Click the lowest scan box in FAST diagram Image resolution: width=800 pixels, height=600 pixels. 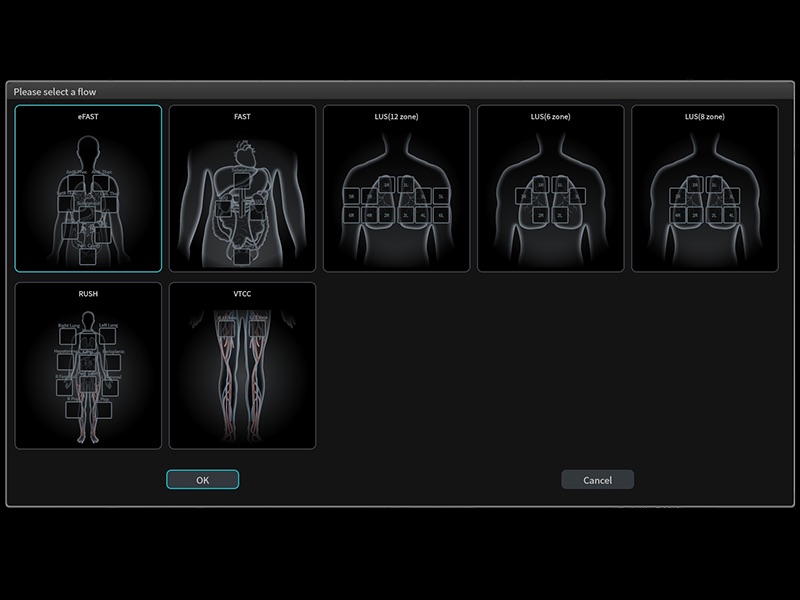point(242,256)
